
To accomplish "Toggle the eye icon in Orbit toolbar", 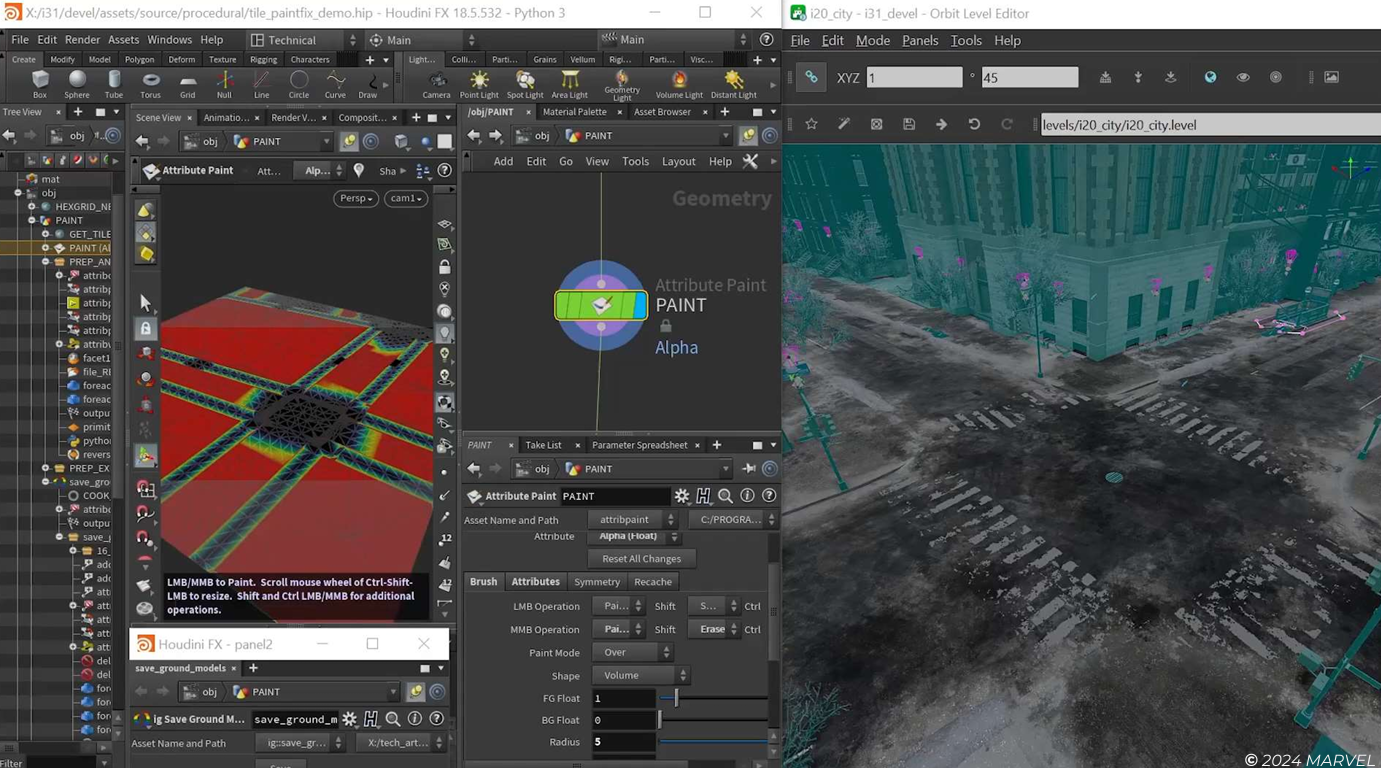I will tap(1243, 77).
